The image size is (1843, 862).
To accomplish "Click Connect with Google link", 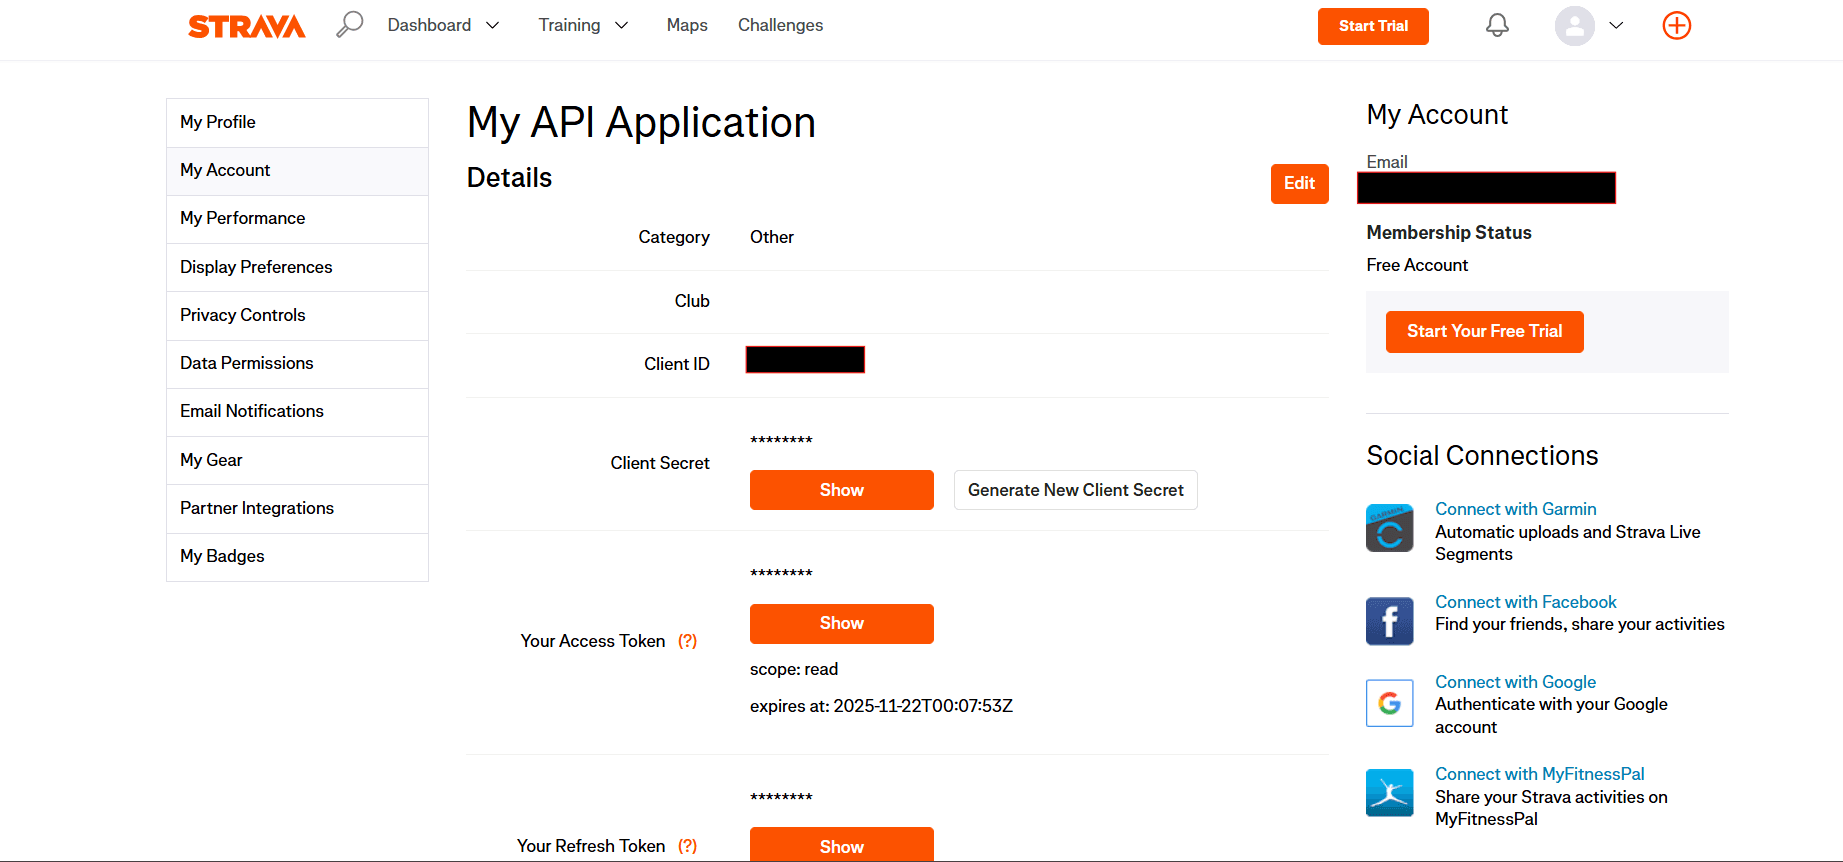I will point(1515,682).
